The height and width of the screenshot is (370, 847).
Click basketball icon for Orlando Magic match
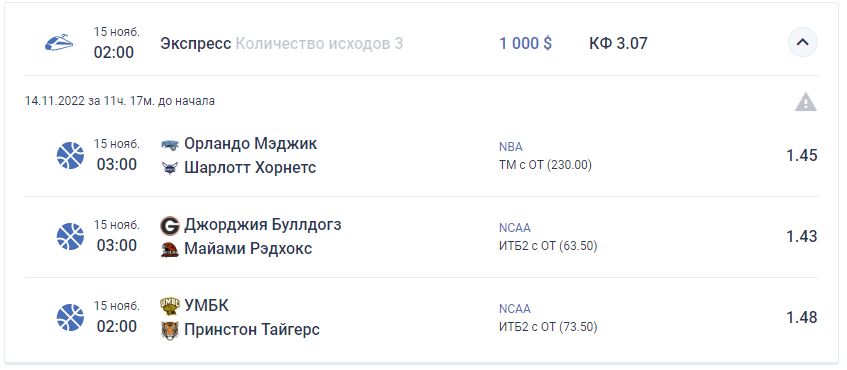70,156
